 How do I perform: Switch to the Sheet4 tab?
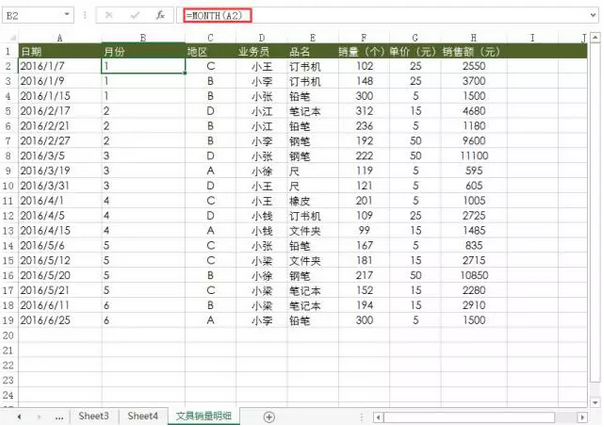point(143,415)
